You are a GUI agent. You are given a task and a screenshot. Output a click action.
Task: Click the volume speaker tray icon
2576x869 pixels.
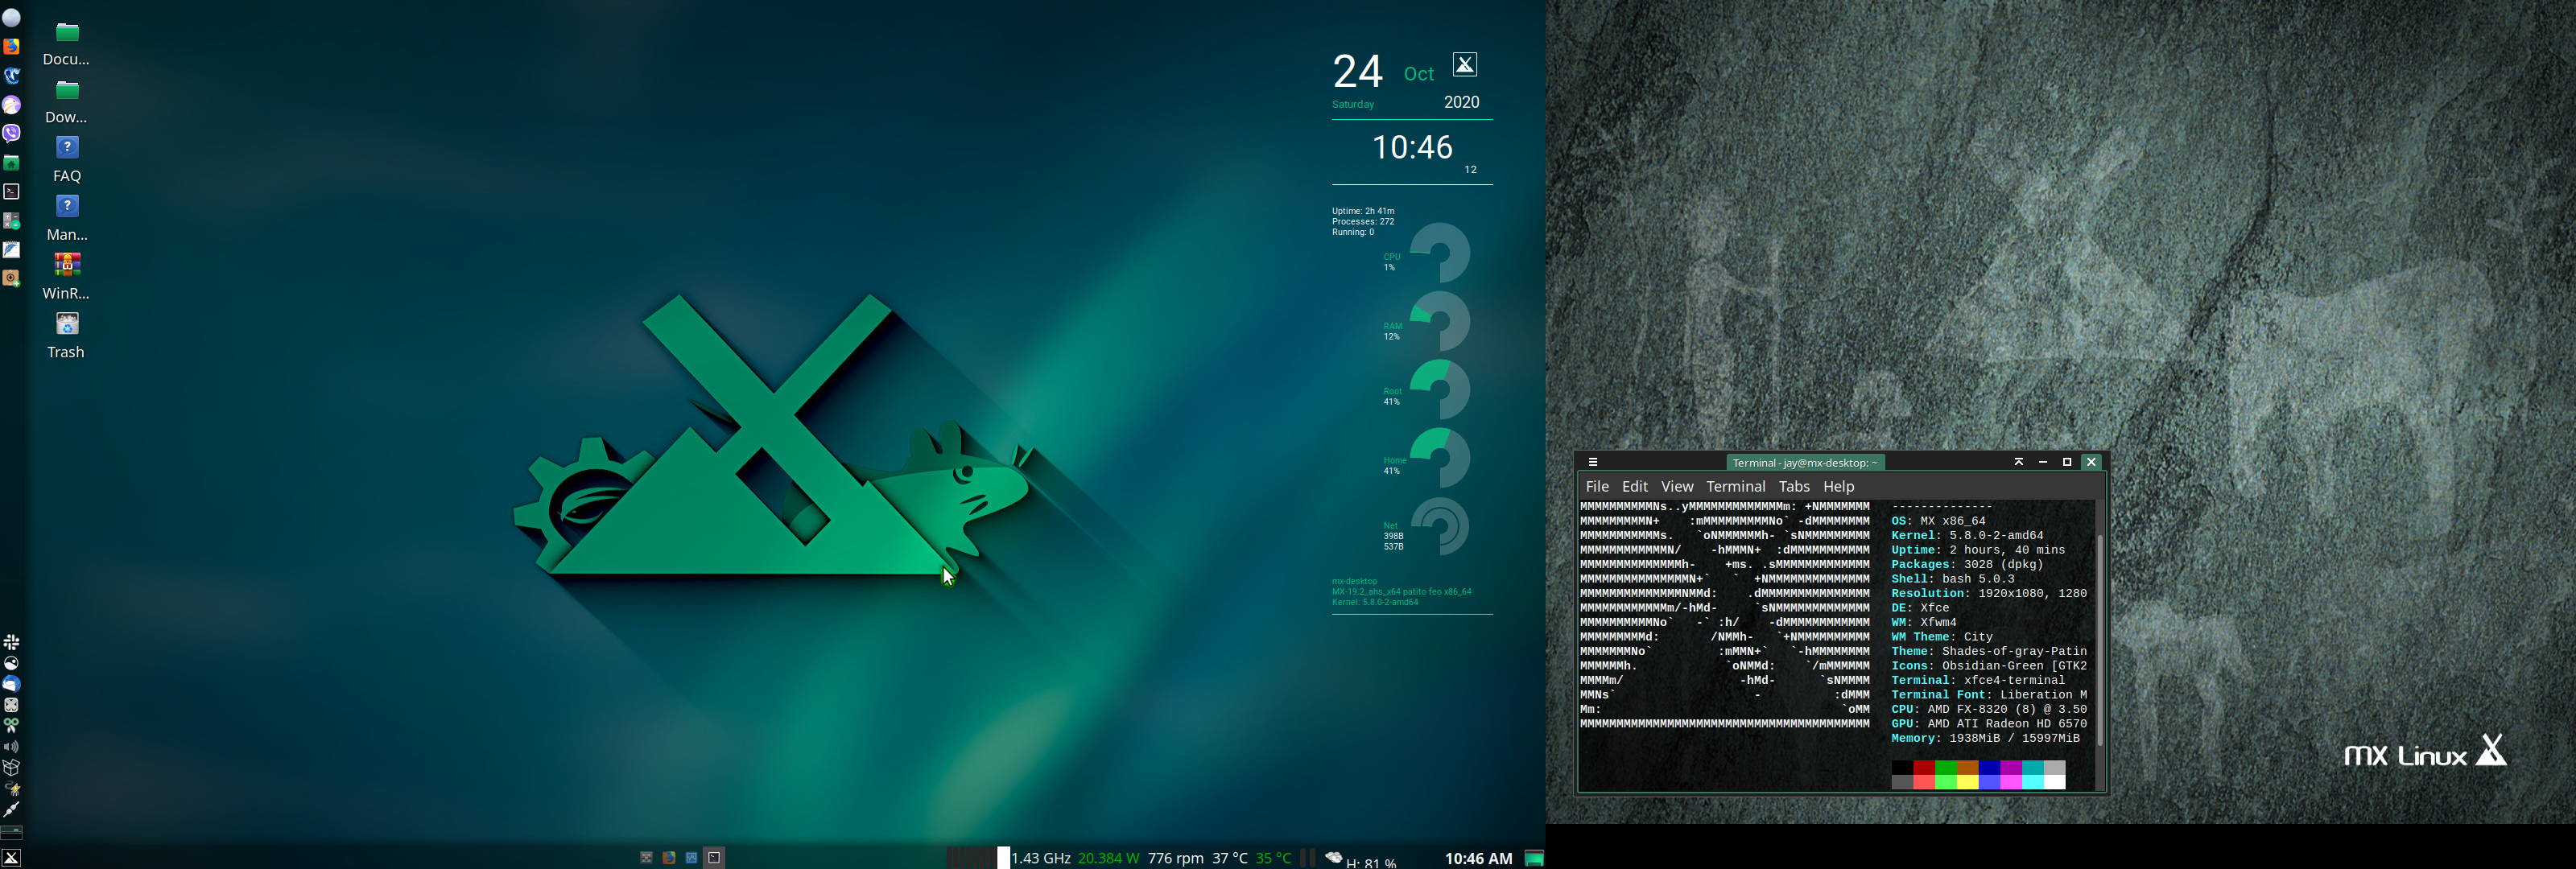click(11, 747)
